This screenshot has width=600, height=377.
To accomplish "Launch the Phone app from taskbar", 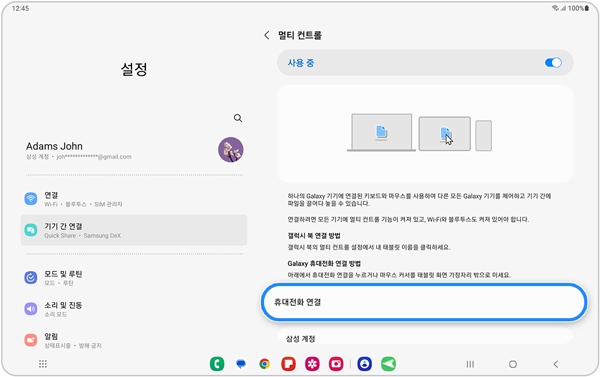I will coord(217,364).
